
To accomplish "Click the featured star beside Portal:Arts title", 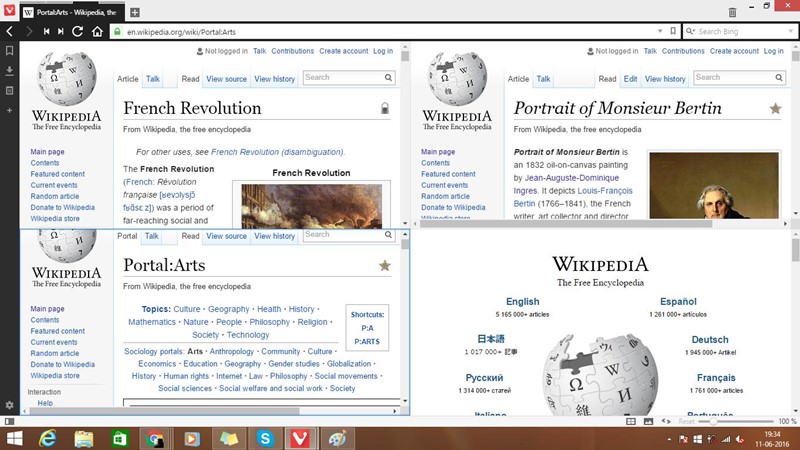I will click(385, 265).
